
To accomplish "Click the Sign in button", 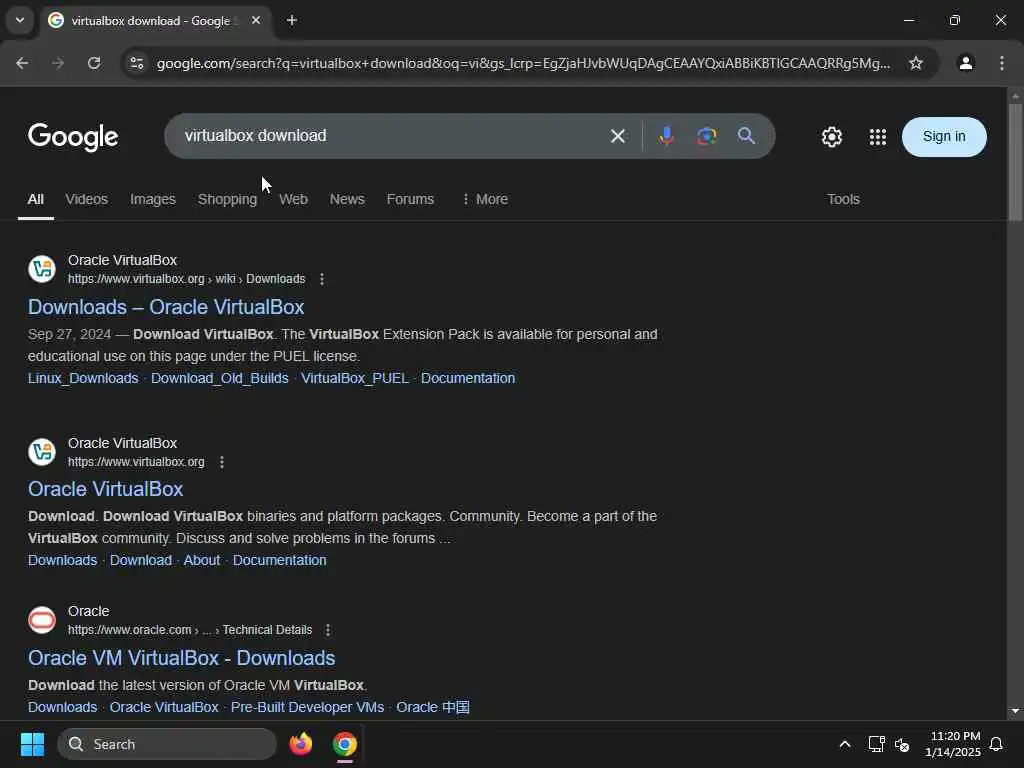I will click(944, 137).
